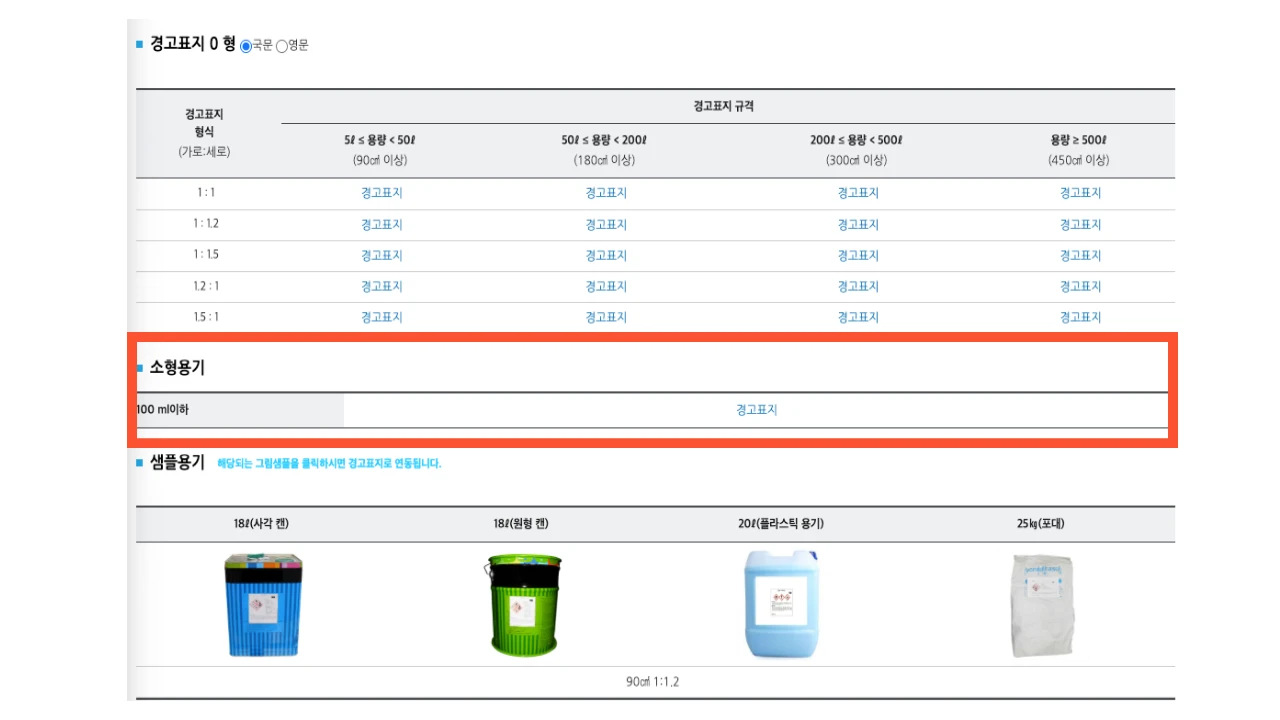Screen dimensions: 1280x720
Task: Click the 18ℓ square can sample image
Action: 263,605
